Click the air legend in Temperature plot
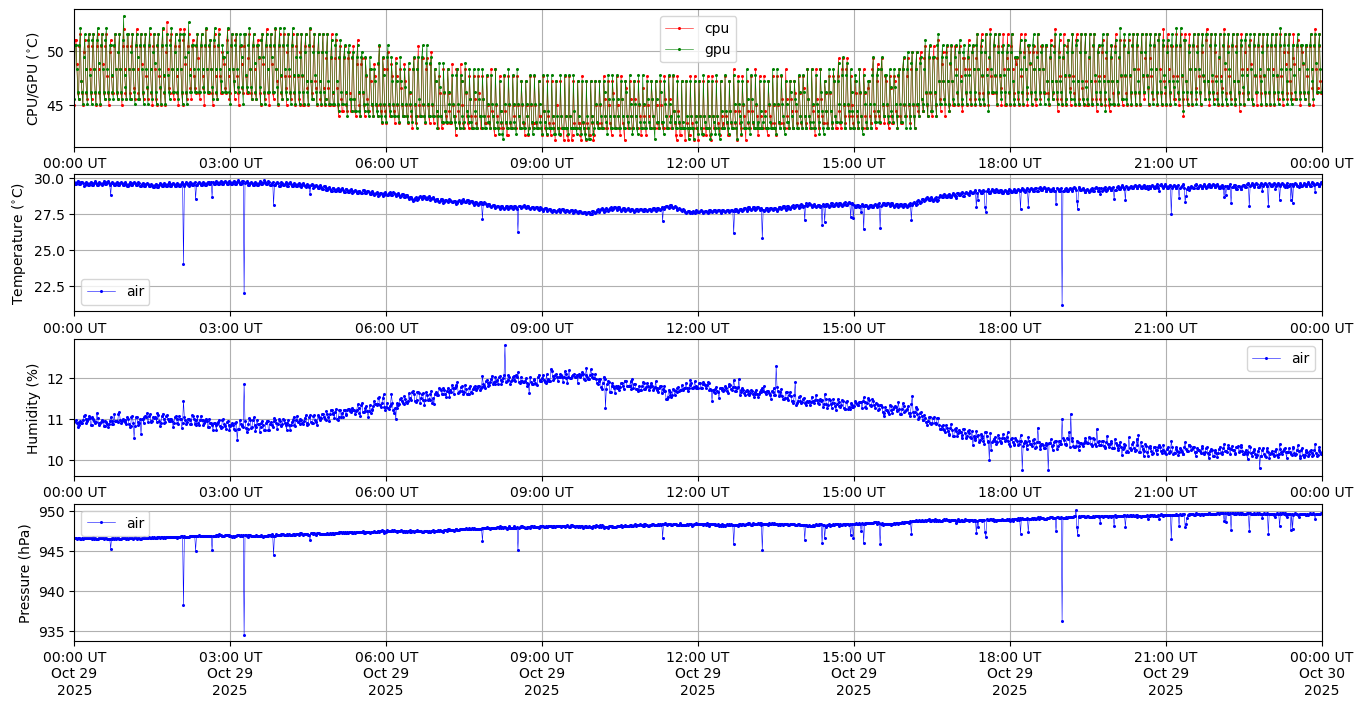 pyautogui.click(x=115, y=291)
